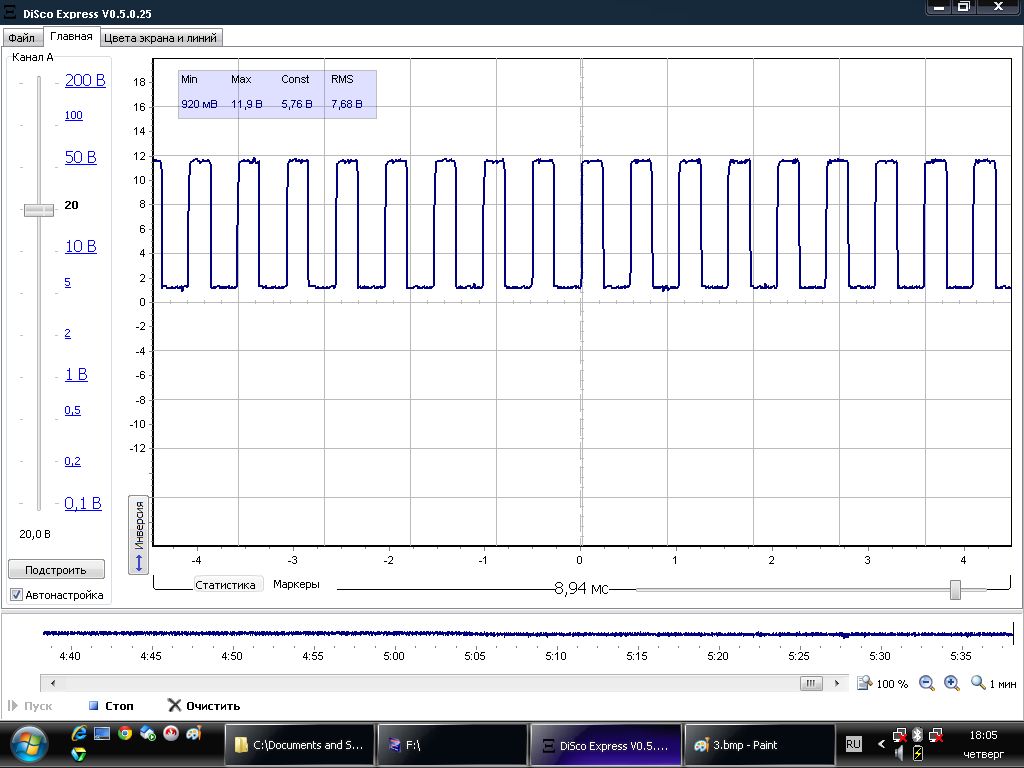The image size is (1024, 768).
Task: Switch to the Главная tab
Action: [71, 37]
